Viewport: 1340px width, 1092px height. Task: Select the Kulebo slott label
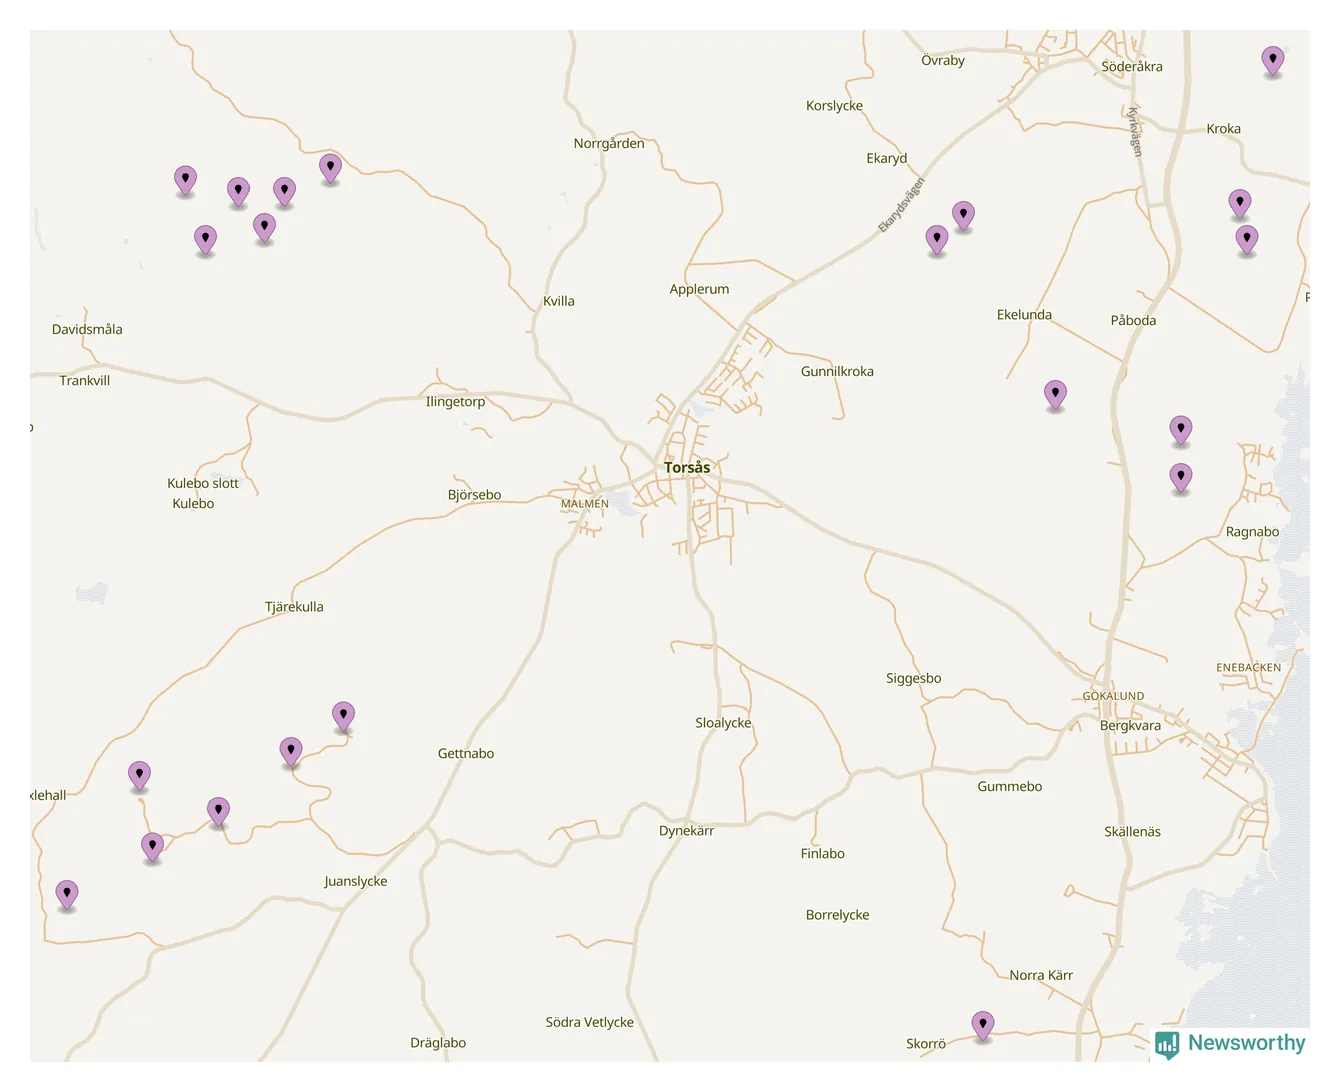click(203, 483)
